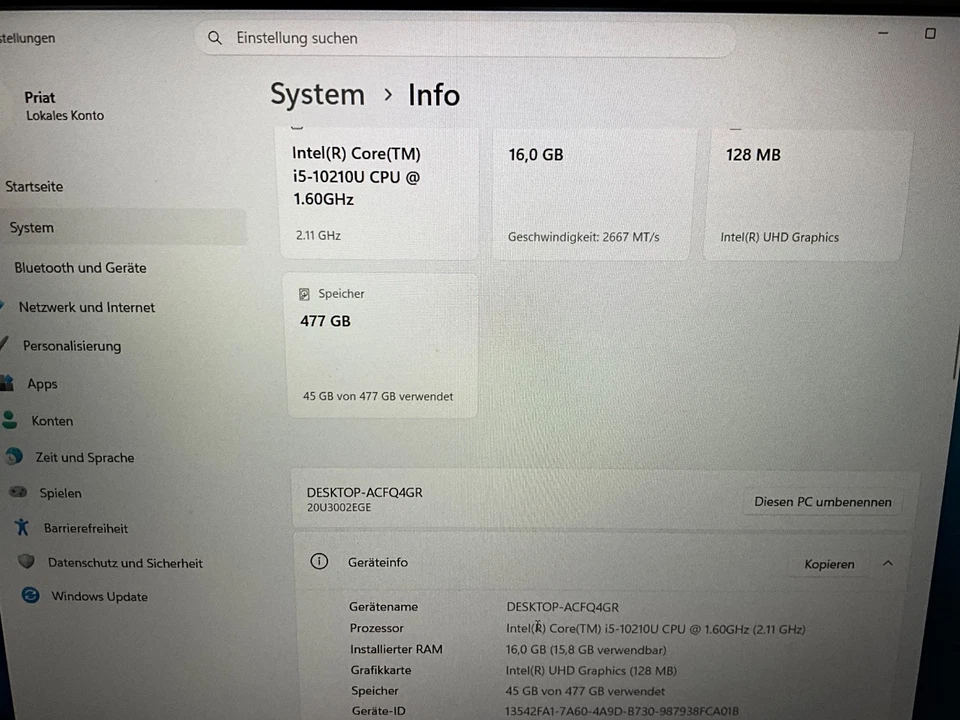
Task: Open Bluetooth und Geräte settings
Action: click(80, 268)
